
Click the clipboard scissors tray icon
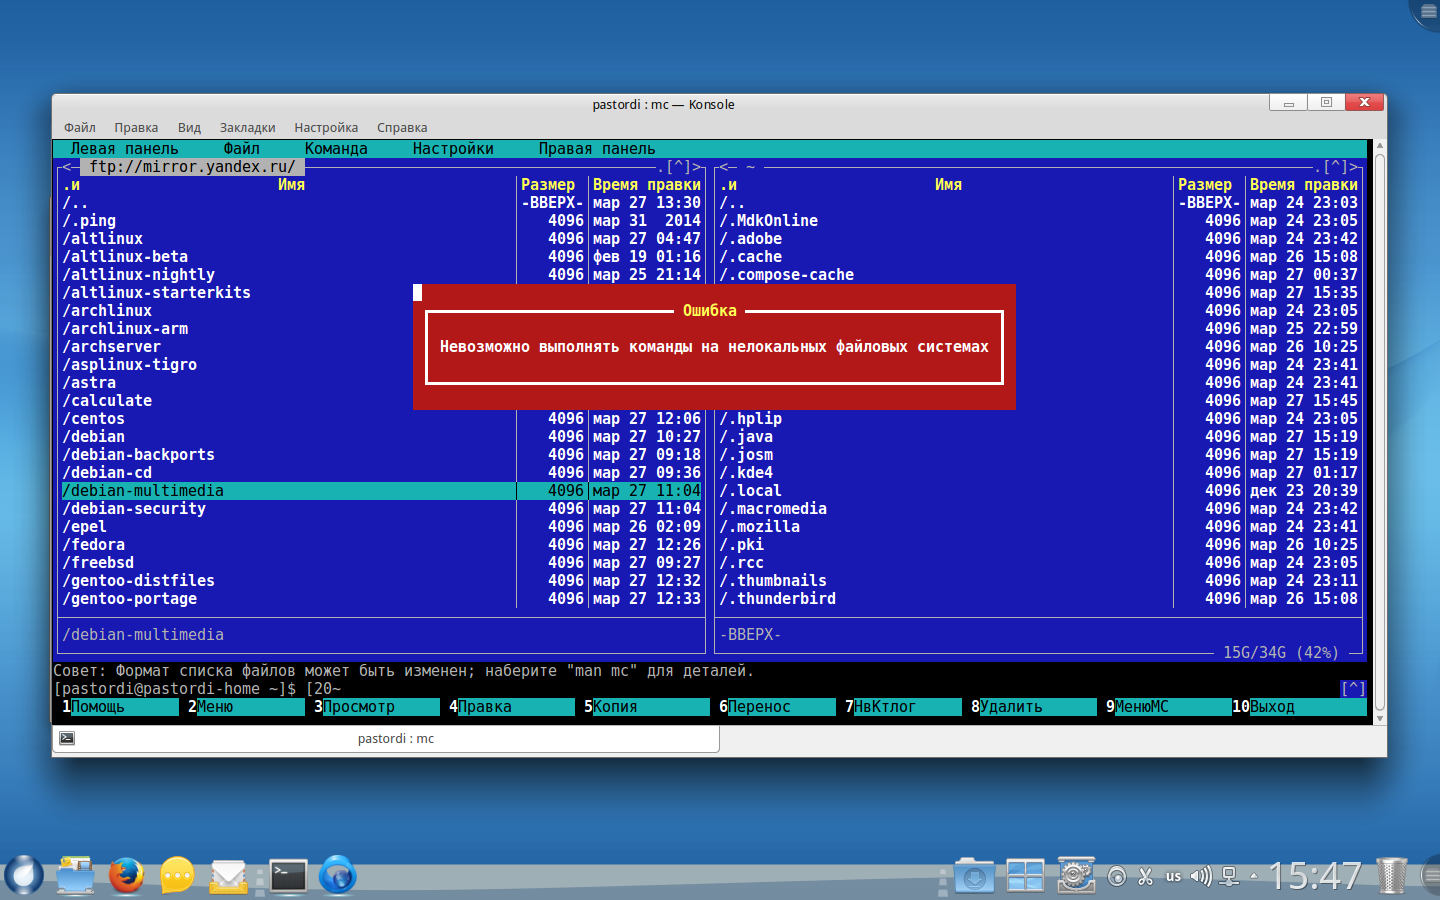point(1146,877)
